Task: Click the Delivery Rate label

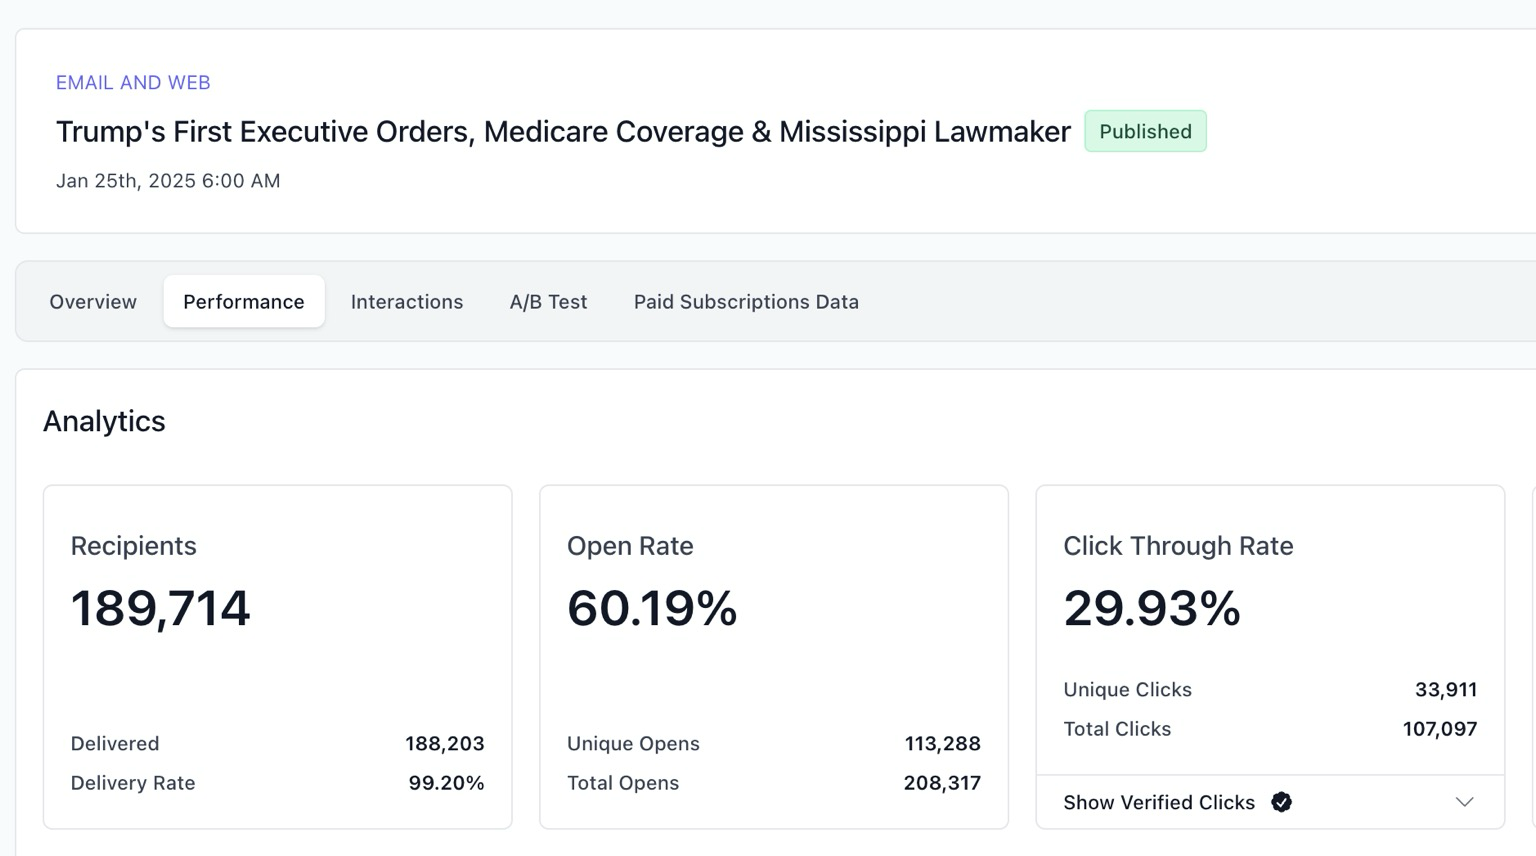Action: (133, 783)
